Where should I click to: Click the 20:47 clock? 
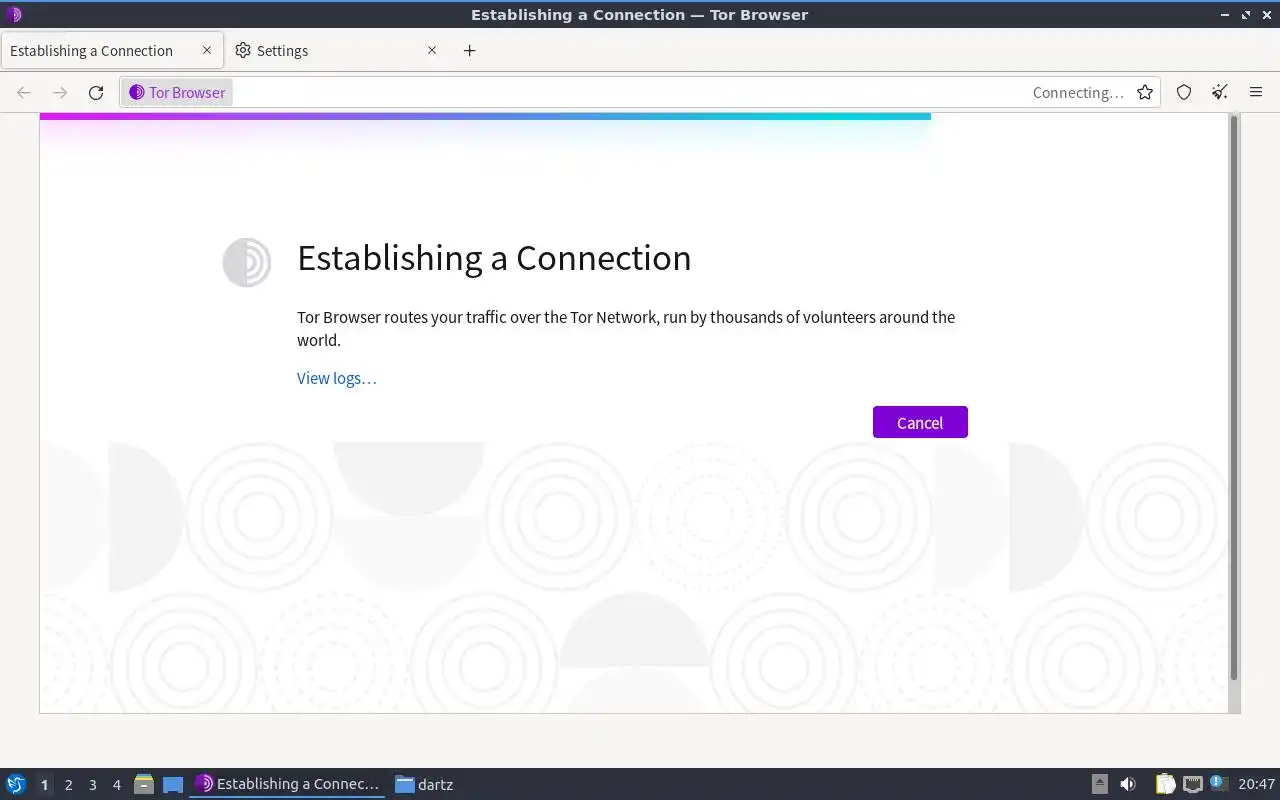(1256, 784)
